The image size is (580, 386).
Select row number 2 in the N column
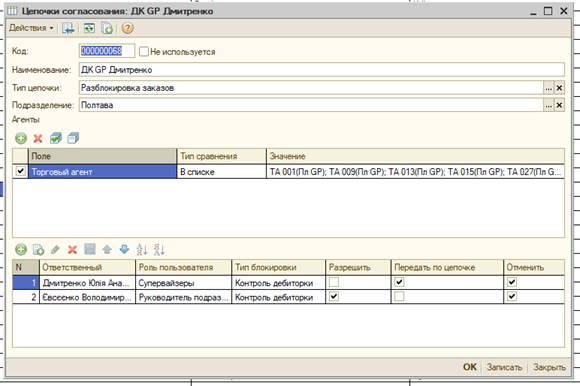[26, 297]
